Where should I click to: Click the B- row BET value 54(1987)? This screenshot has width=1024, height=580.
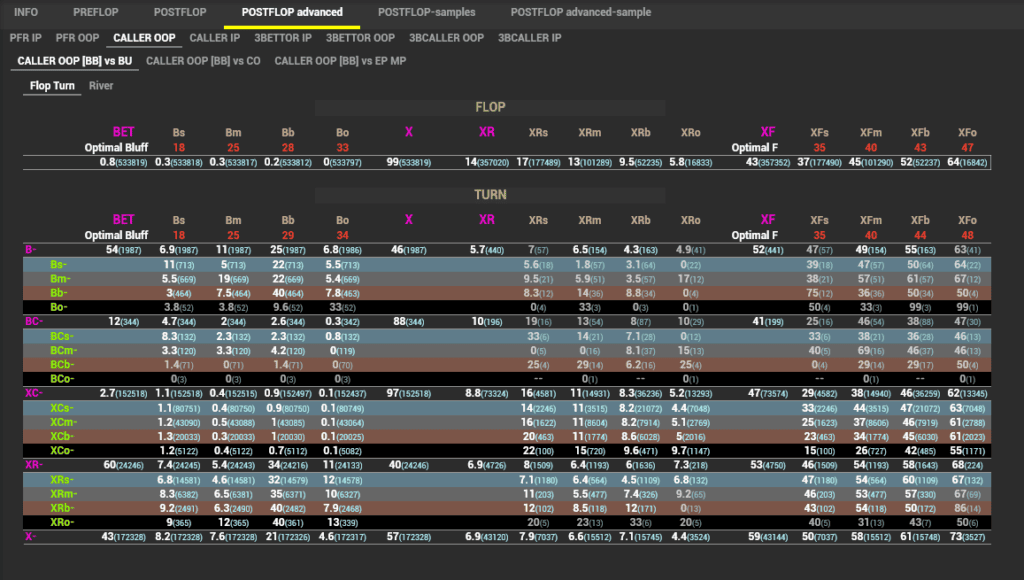(x=123, y=250)
